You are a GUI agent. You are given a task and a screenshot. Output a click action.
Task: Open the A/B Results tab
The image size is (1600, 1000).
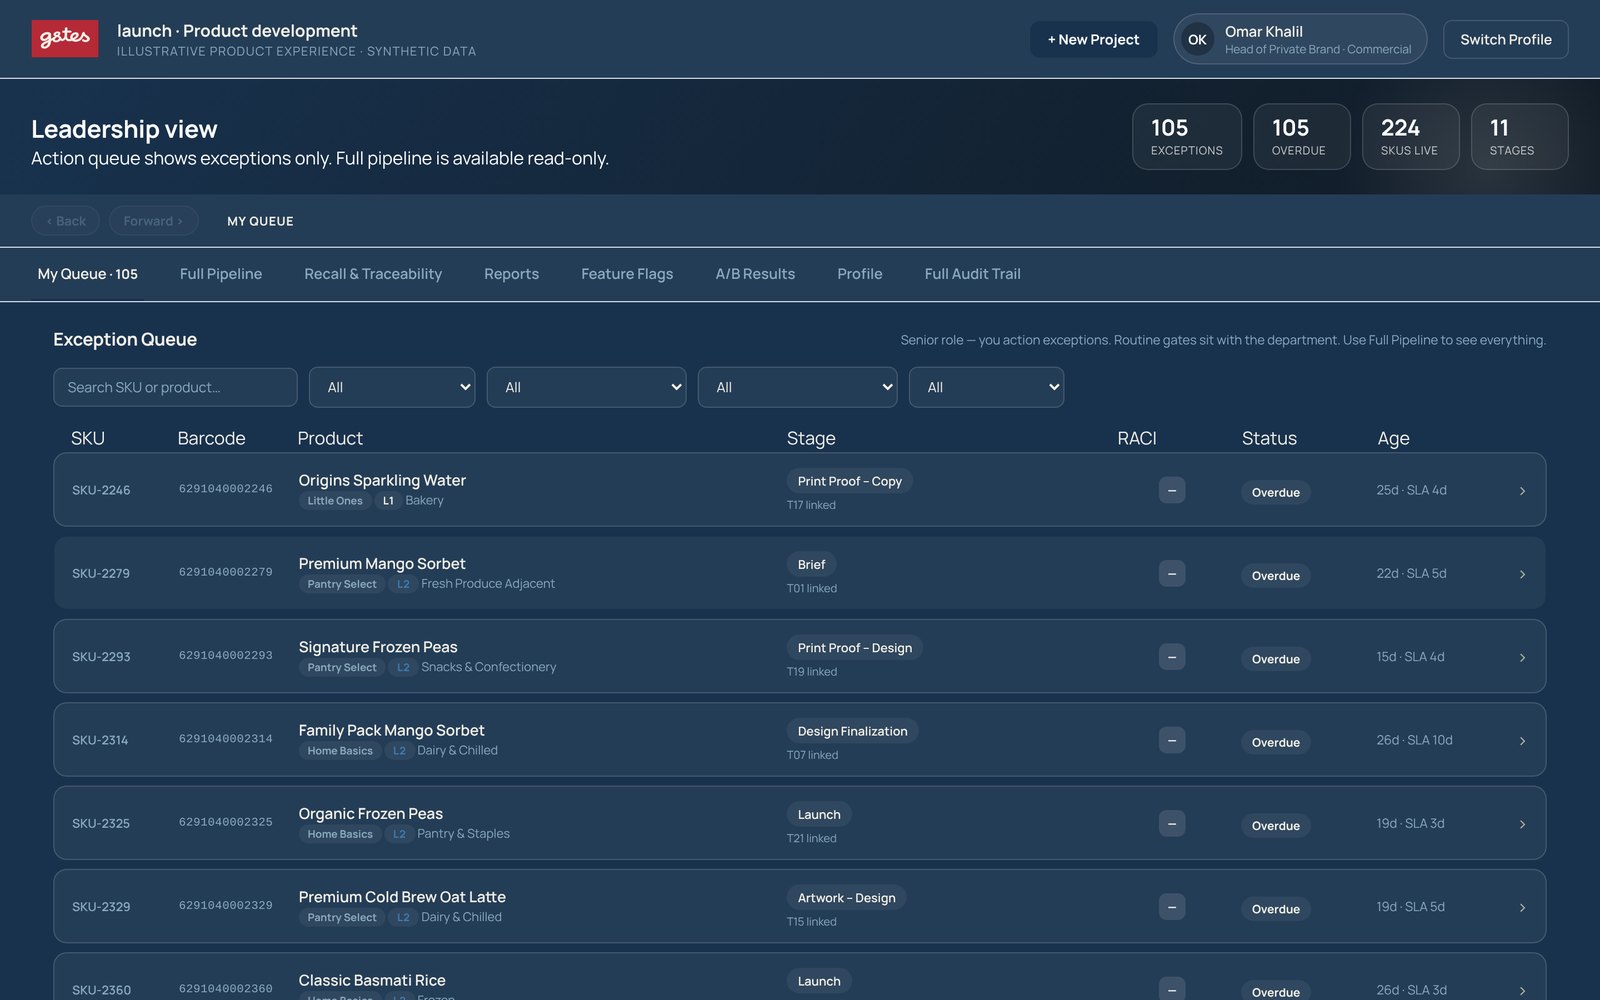coord(755,274)
